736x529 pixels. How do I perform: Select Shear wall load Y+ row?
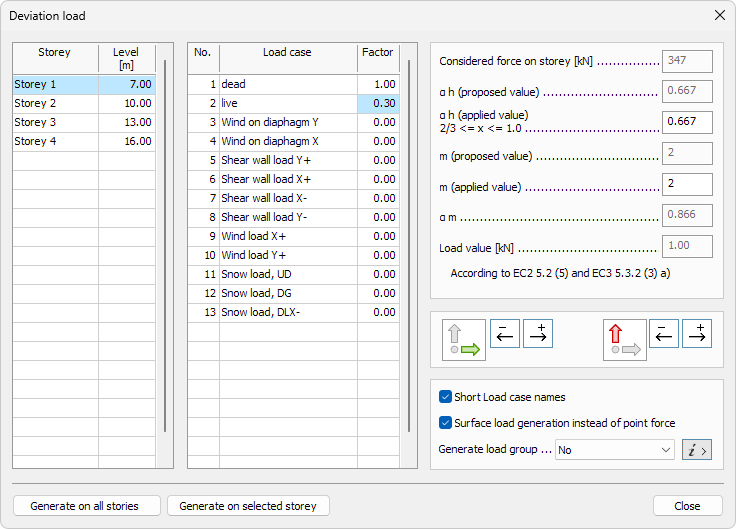[x=294, y=161]
